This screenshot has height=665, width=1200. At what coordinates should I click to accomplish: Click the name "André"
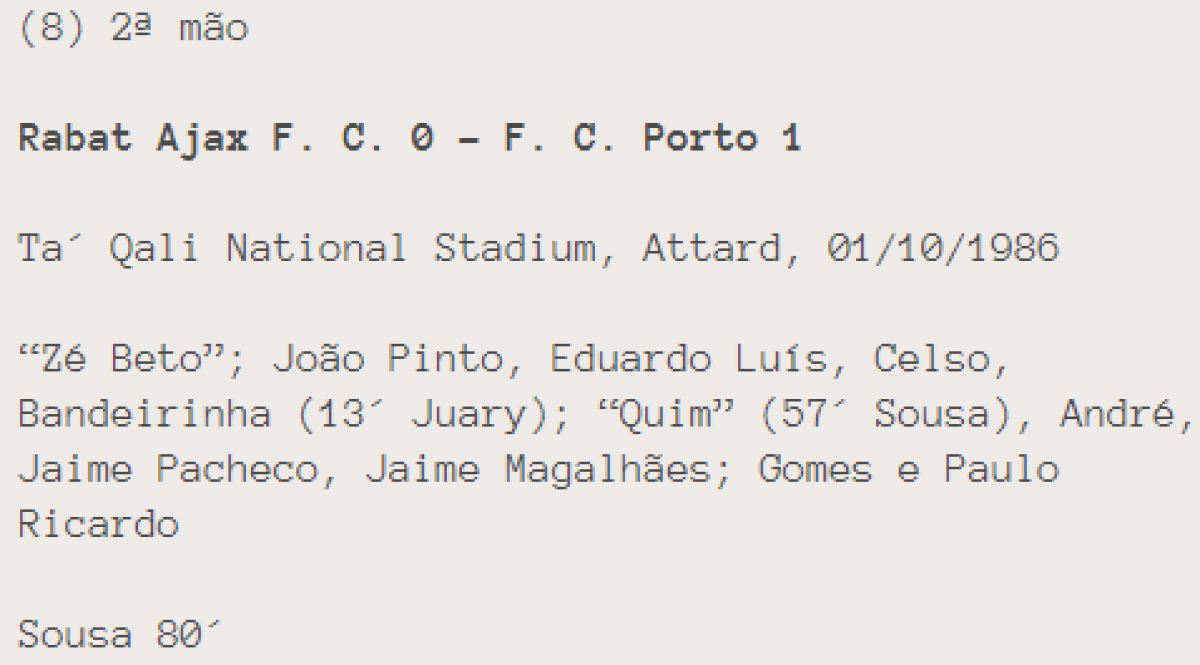coord(1119,413)
